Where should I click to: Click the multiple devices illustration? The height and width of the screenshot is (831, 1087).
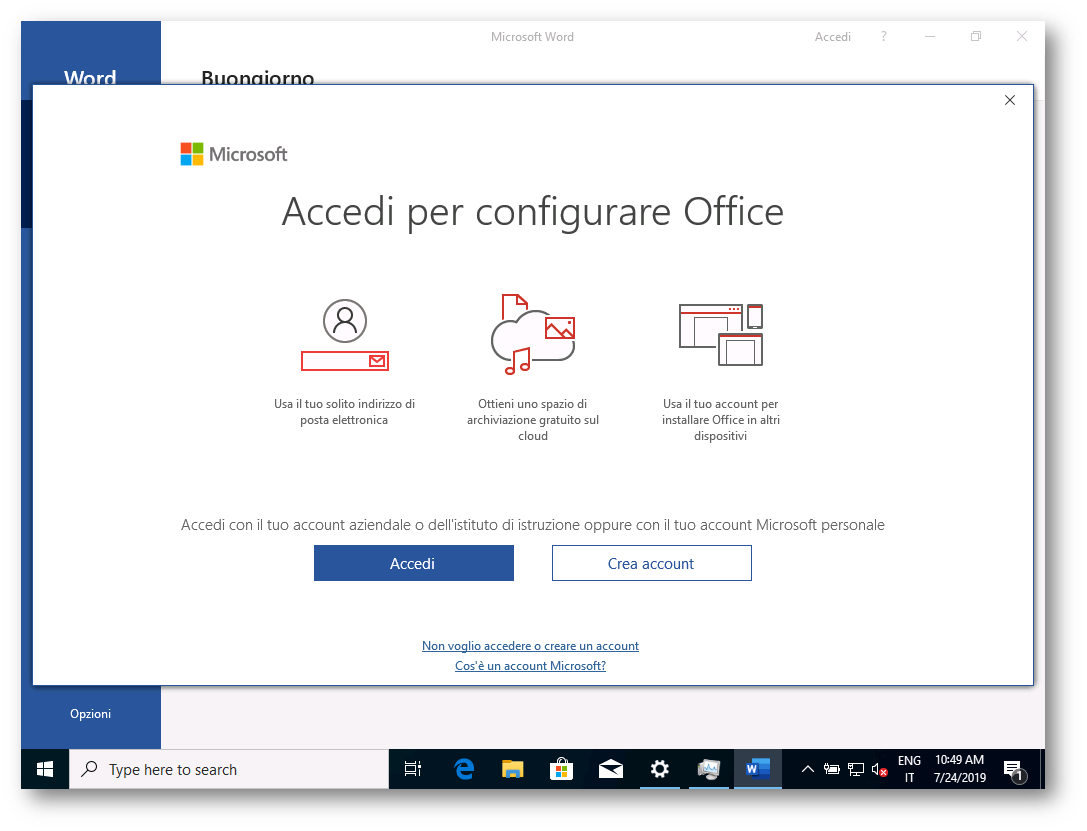coord(721,334)
